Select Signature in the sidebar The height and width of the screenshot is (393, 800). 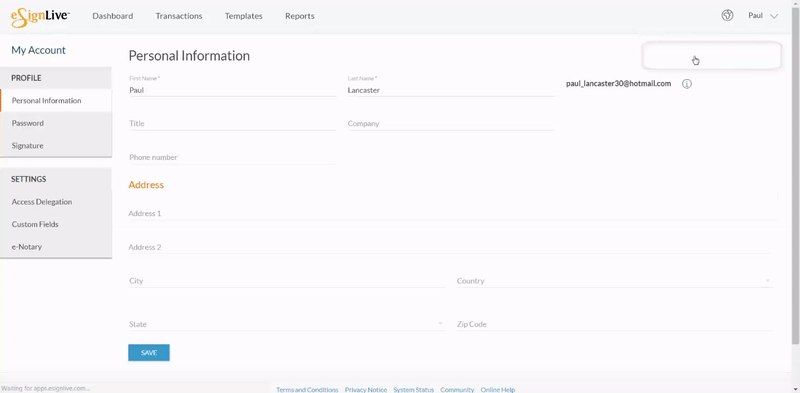(56, 145)
